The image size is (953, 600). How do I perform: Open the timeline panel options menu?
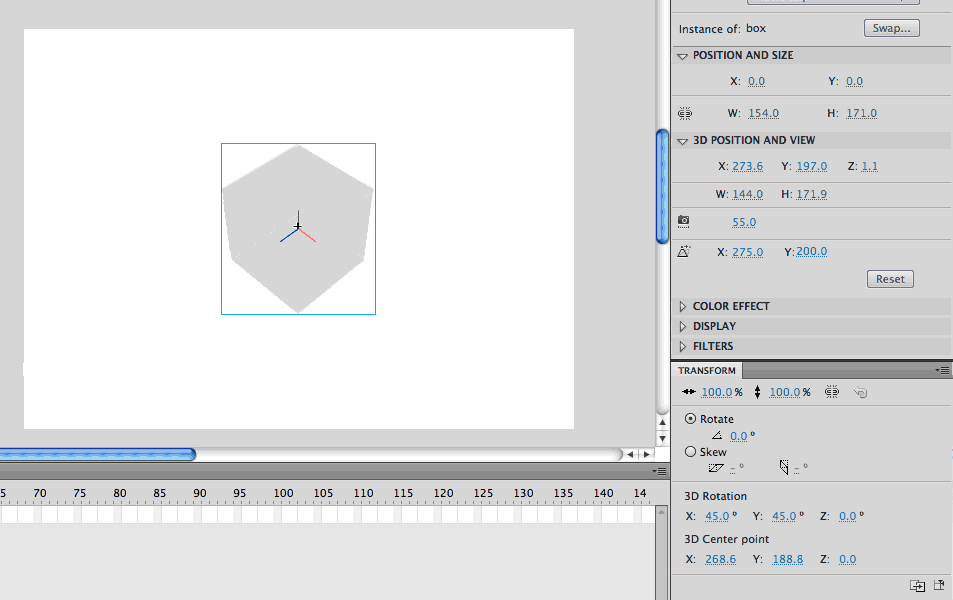pos(660,471)
